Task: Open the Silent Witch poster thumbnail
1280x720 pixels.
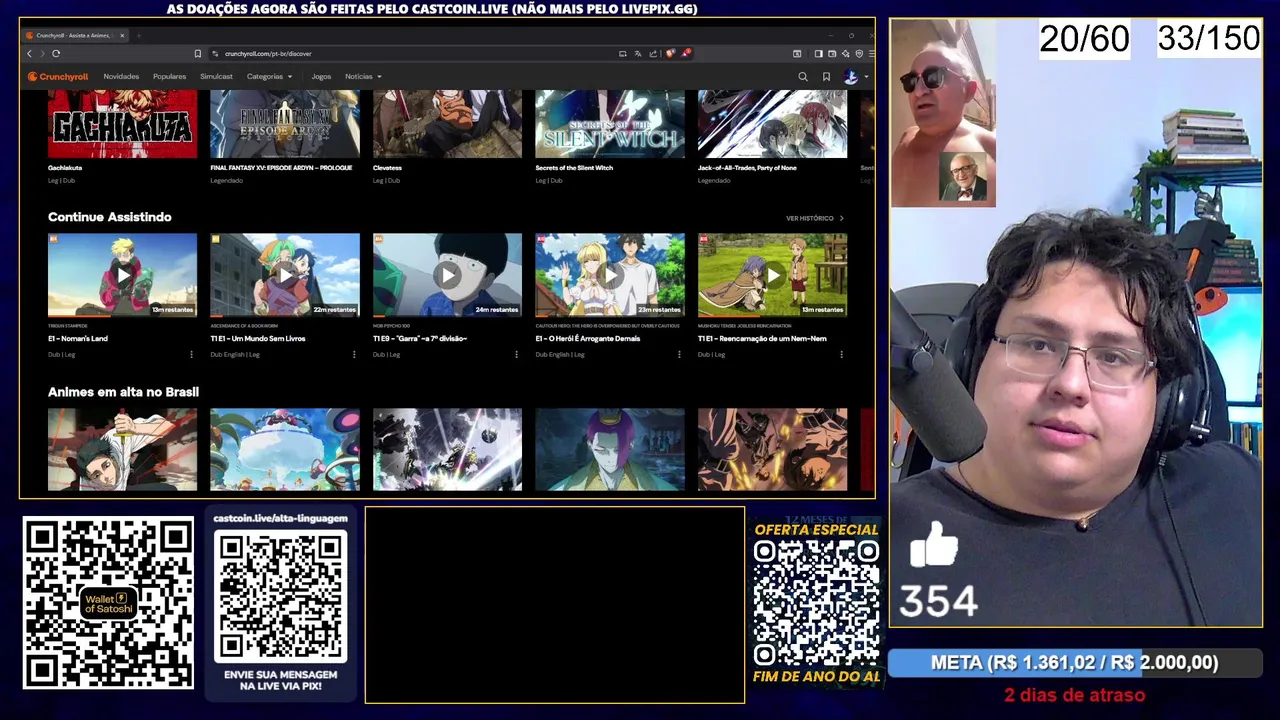Action: [610, 124]
